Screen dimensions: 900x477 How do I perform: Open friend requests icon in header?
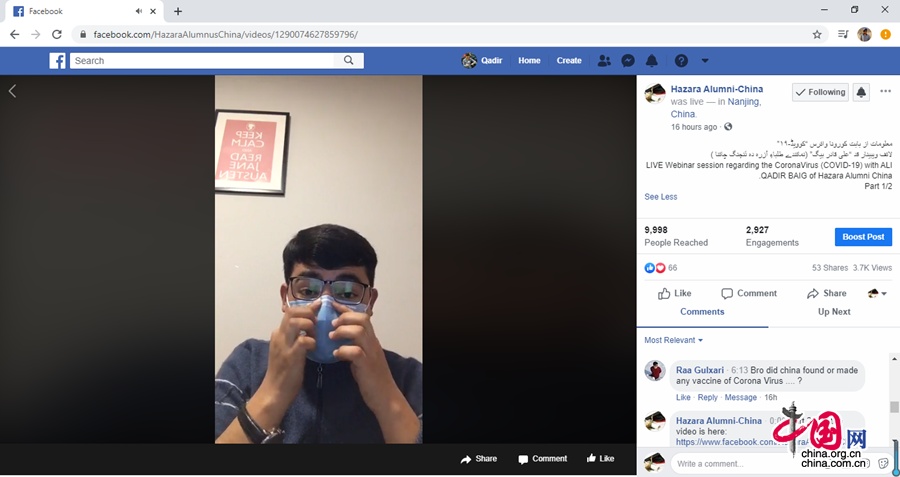(x=604, y=61)
